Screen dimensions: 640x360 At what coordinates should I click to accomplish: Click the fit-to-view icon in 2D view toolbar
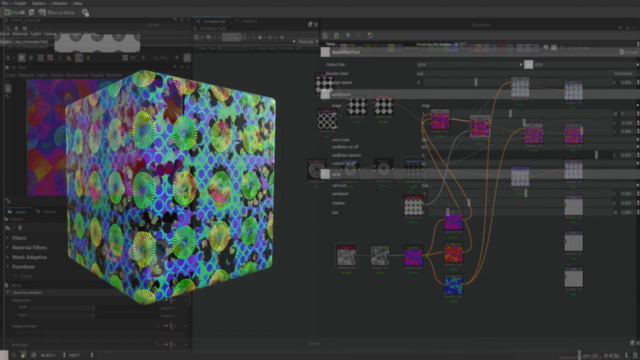[125, 58]
